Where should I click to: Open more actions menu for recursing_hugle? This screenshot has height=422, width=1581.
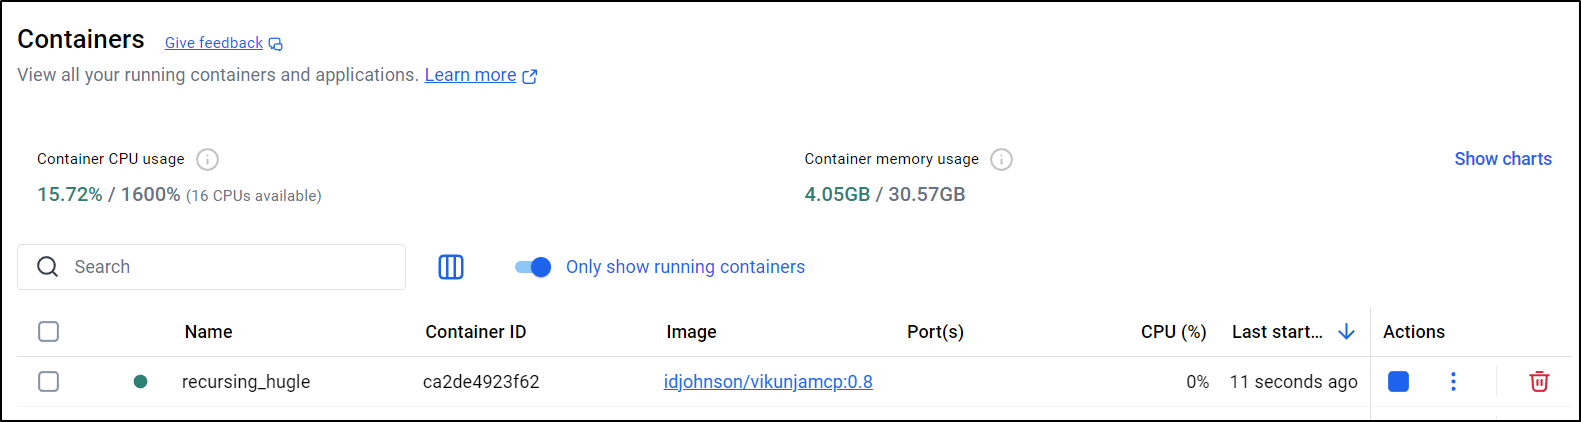tap(1453, 381)
